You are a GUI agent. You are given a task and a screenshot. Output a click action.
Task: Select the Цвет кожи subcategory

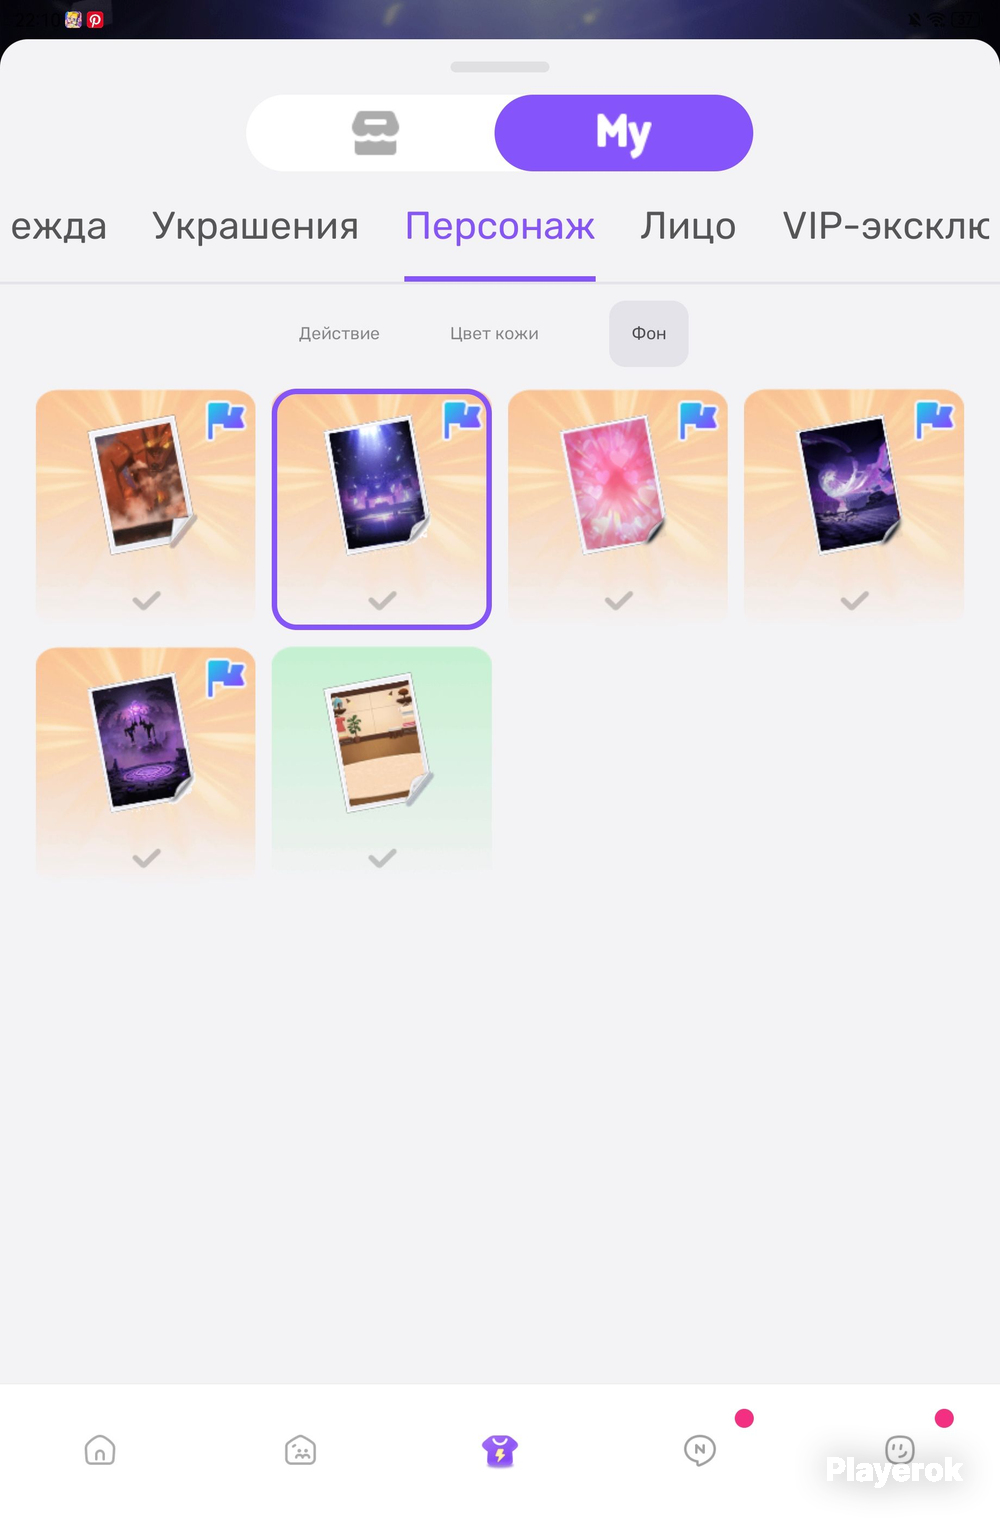pyautogui.click(x=494, y=333)
